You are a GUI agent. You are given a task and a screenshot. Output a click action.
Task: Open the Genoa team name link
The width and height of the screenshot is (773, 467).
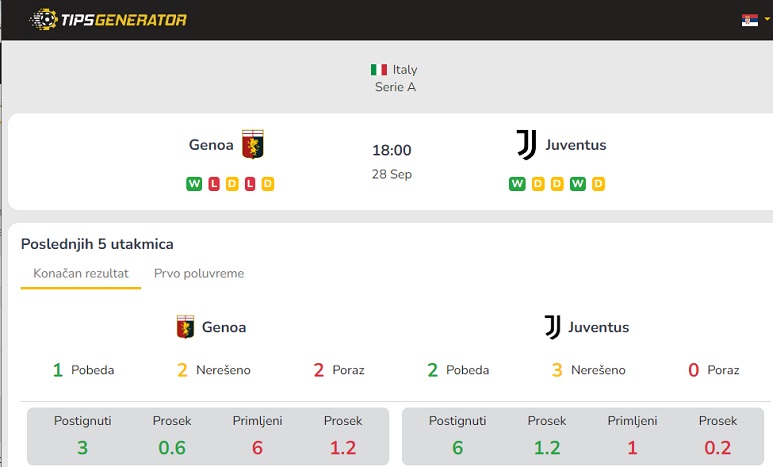pos(211,144)
